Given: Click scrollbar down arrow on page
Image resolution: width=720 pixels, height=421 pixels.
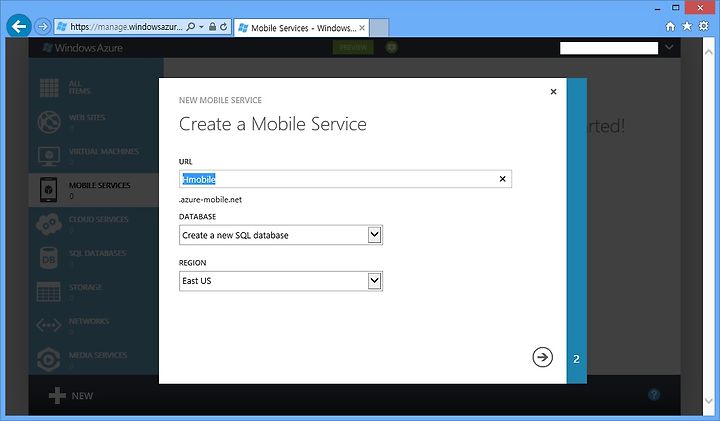Looking at the screenshot, I should [709, 401].
